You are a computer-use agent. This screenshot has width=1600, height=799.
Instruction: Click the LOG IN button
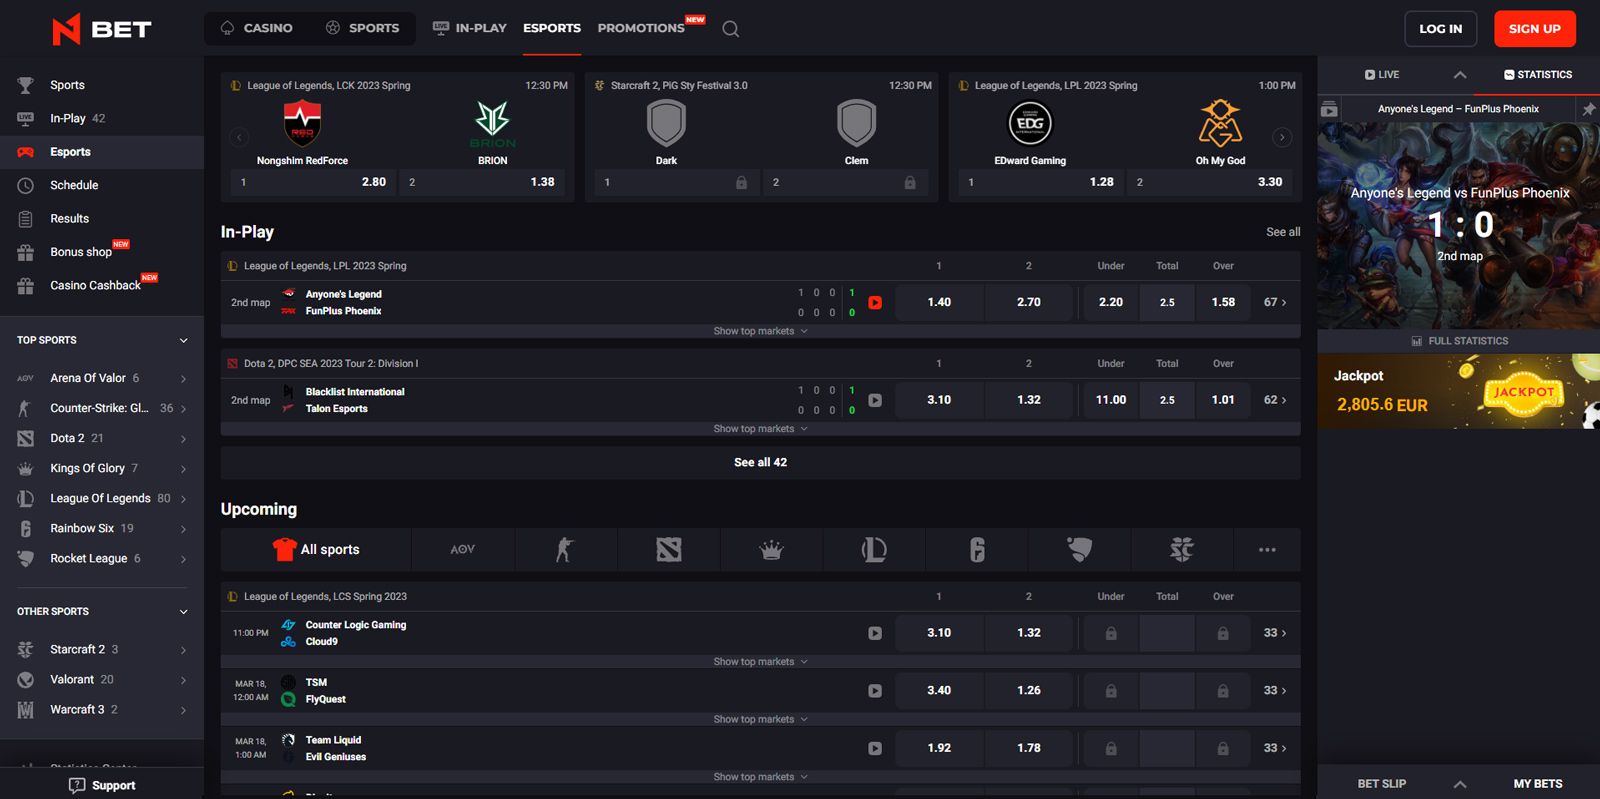pyautogui.click(x=1441, y=29)
